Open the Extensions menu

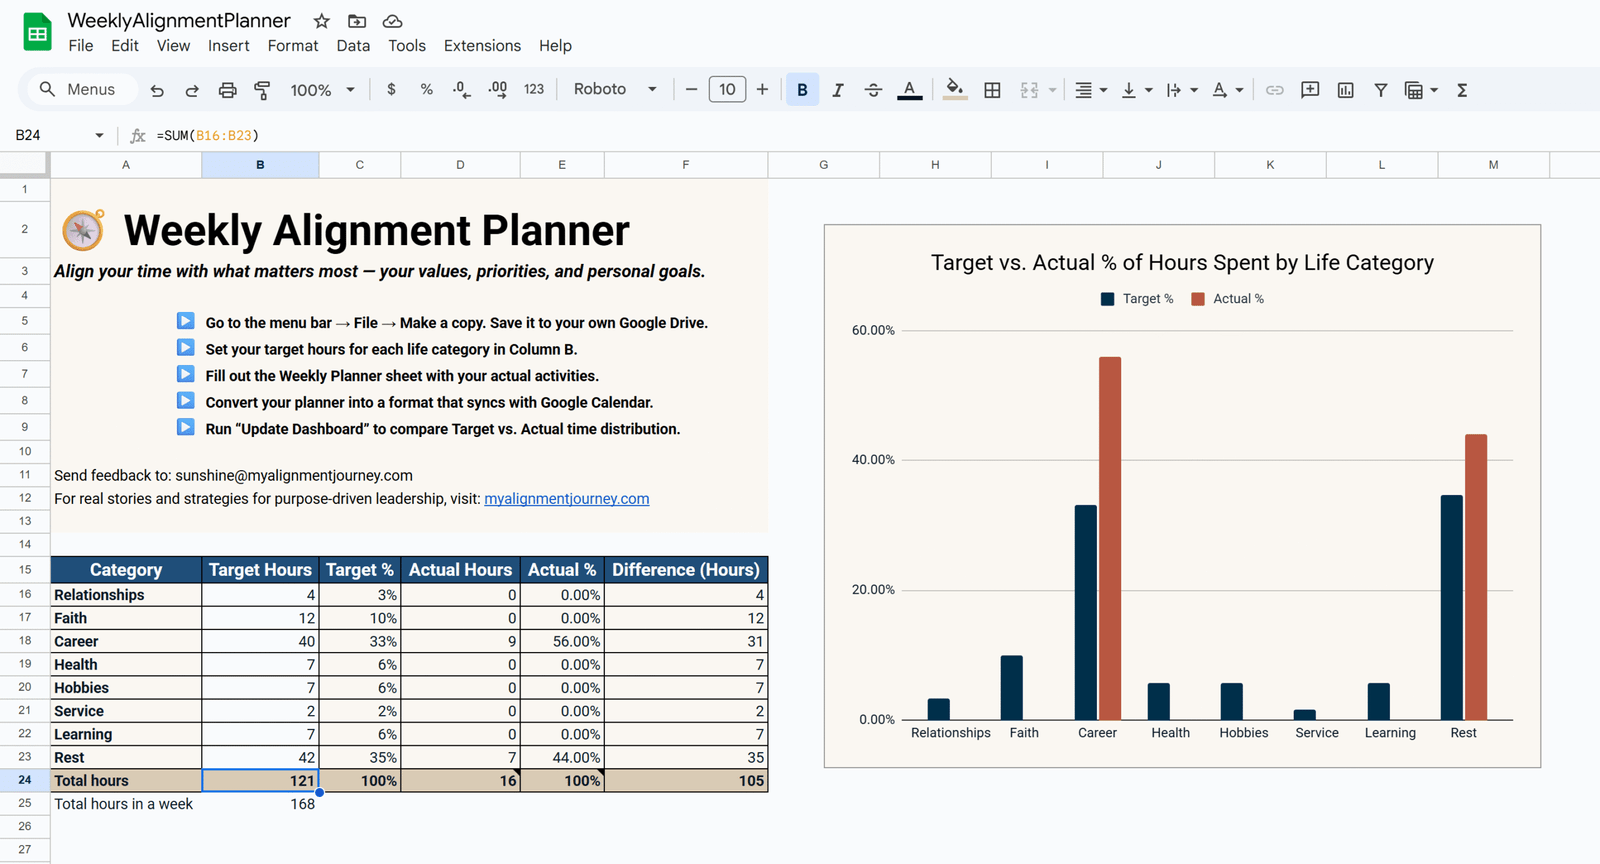coord(482,46)
